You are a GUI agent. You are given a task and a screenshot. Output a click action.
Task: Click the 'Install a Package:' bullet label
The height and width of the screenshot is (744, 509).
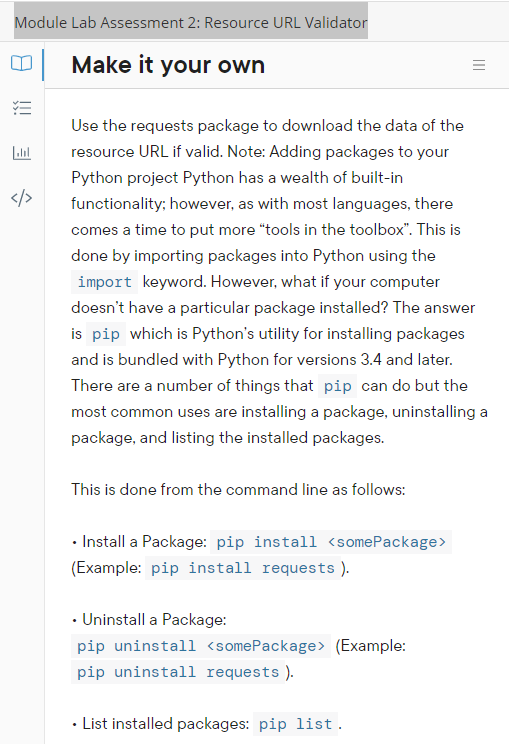click(144, 541)
